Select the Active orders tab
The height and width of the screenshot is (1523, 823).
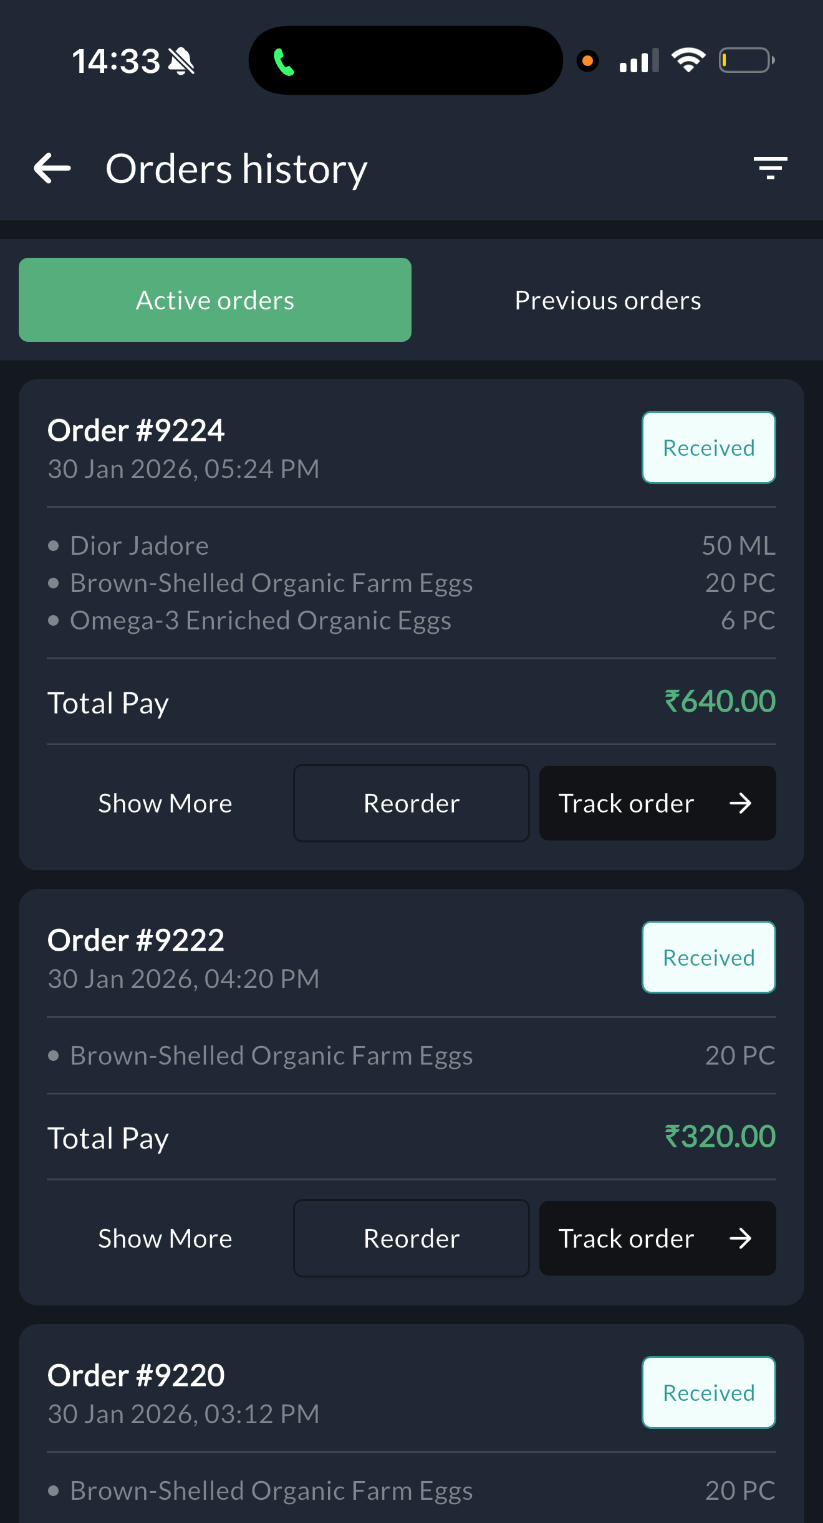pos(215,301)
